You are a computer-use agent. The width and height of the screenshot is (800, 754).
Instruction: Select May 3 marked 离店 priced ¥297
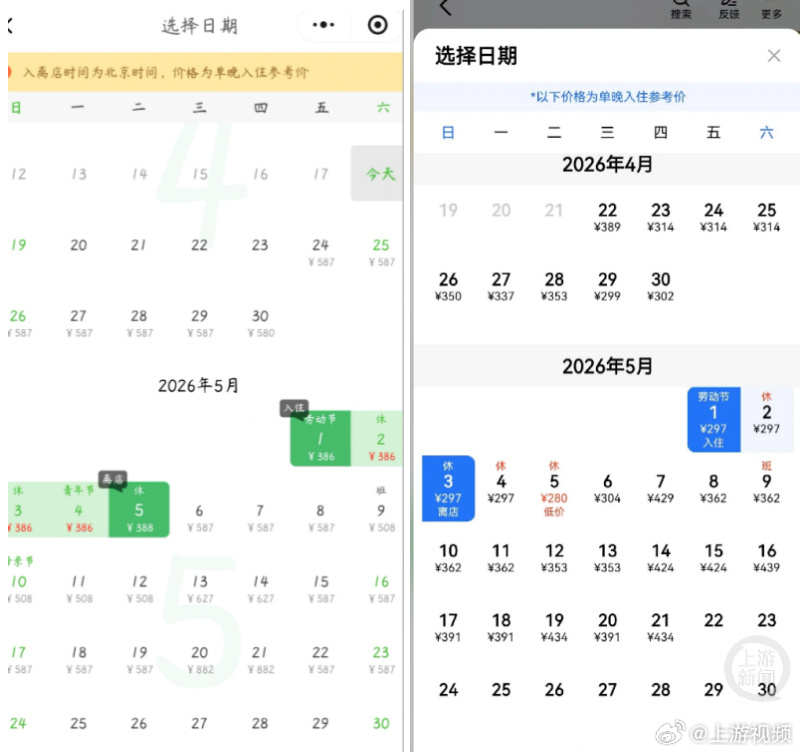(448, 489)
